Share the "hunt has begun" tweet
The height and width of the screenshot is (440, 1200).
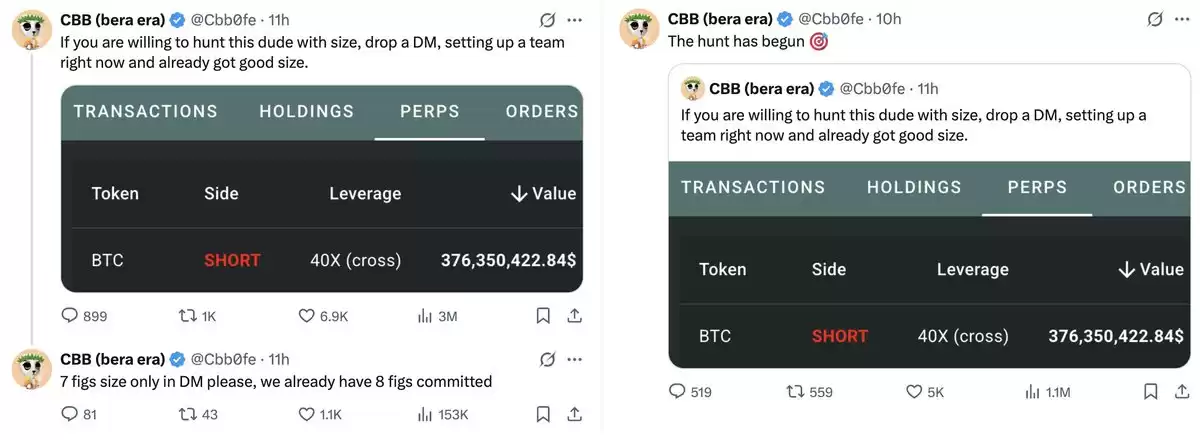point(1182,392)
